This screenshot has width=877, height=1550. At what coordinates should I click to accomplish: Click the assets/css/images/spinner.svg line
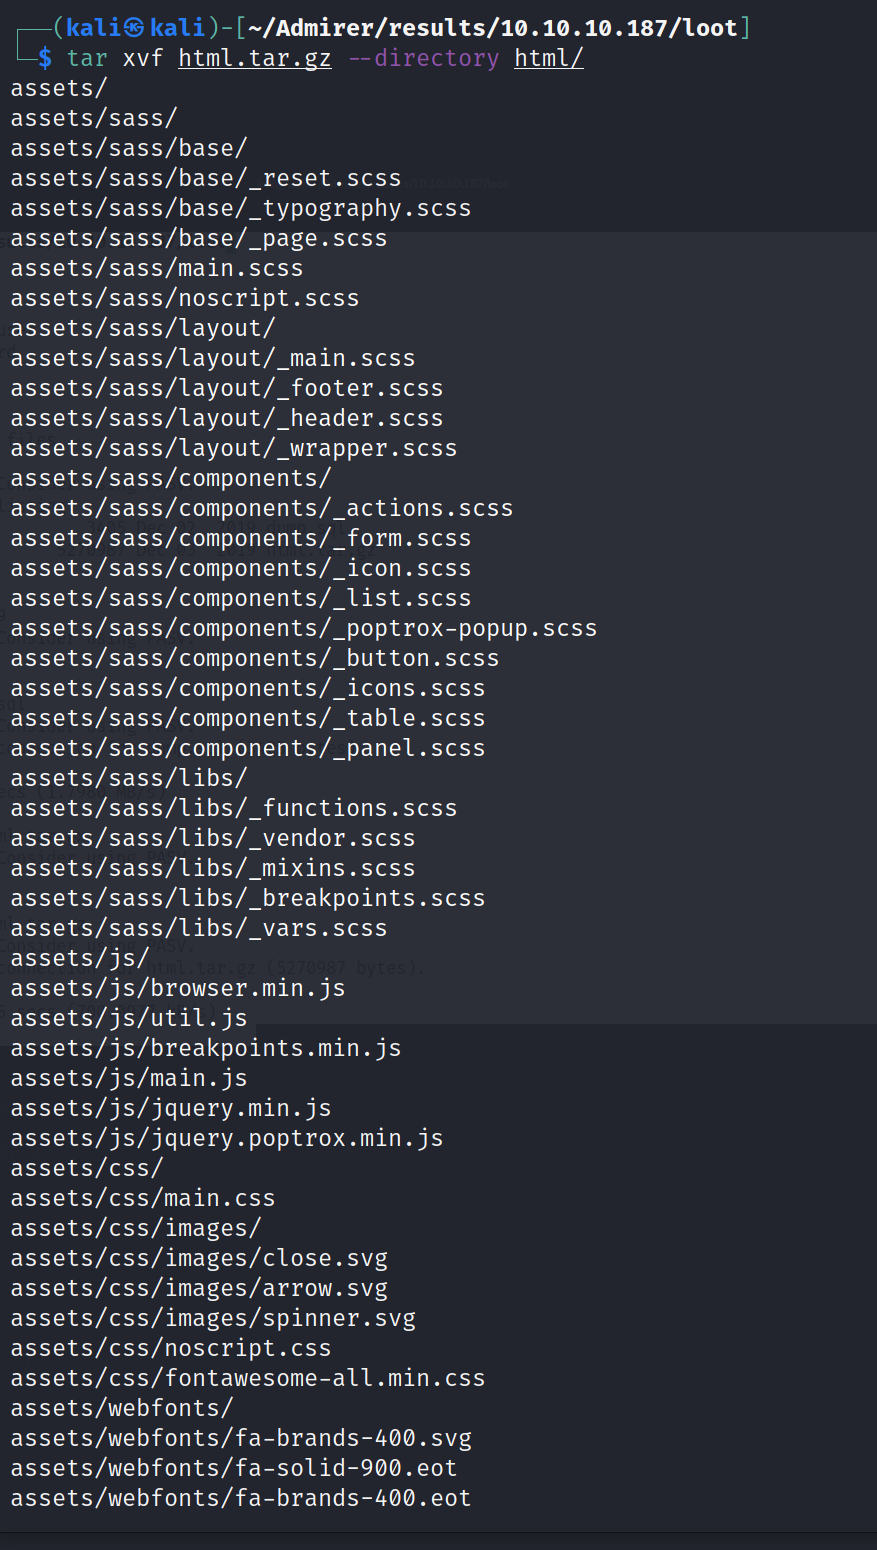(x=212, y=1318)
